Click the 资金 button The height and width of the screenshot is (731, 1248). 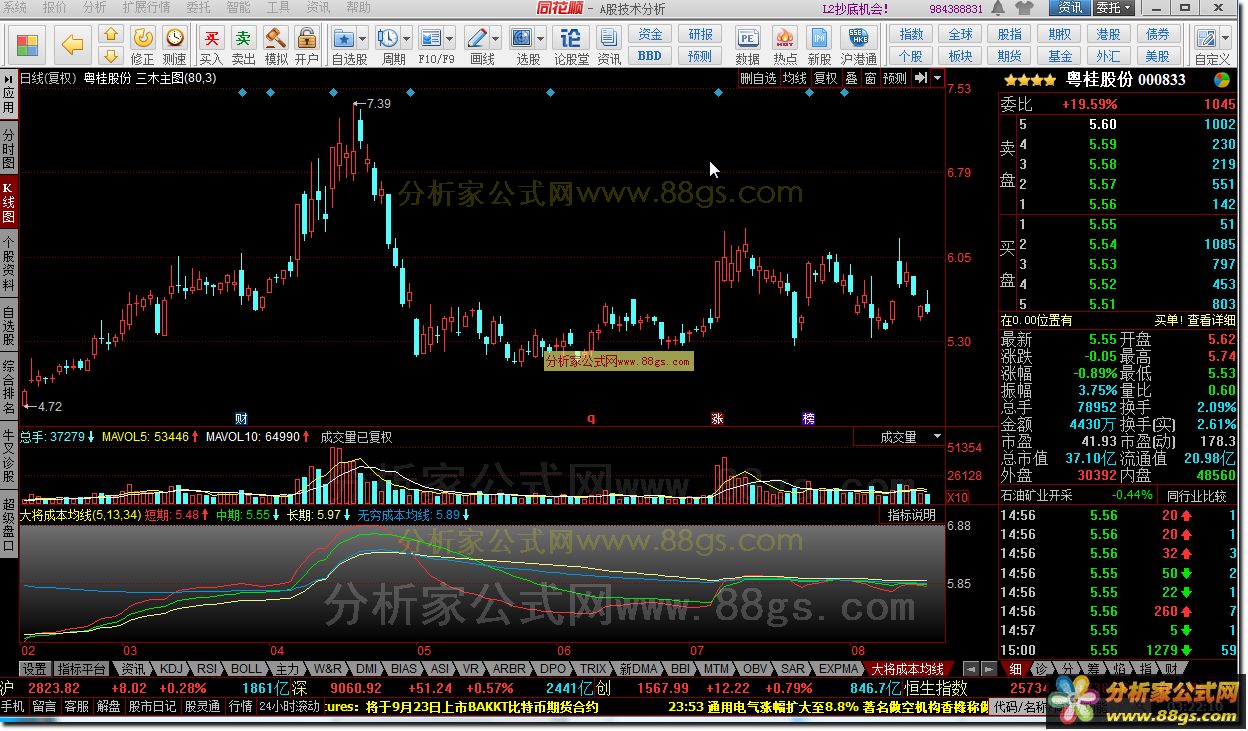pos(650,35)
